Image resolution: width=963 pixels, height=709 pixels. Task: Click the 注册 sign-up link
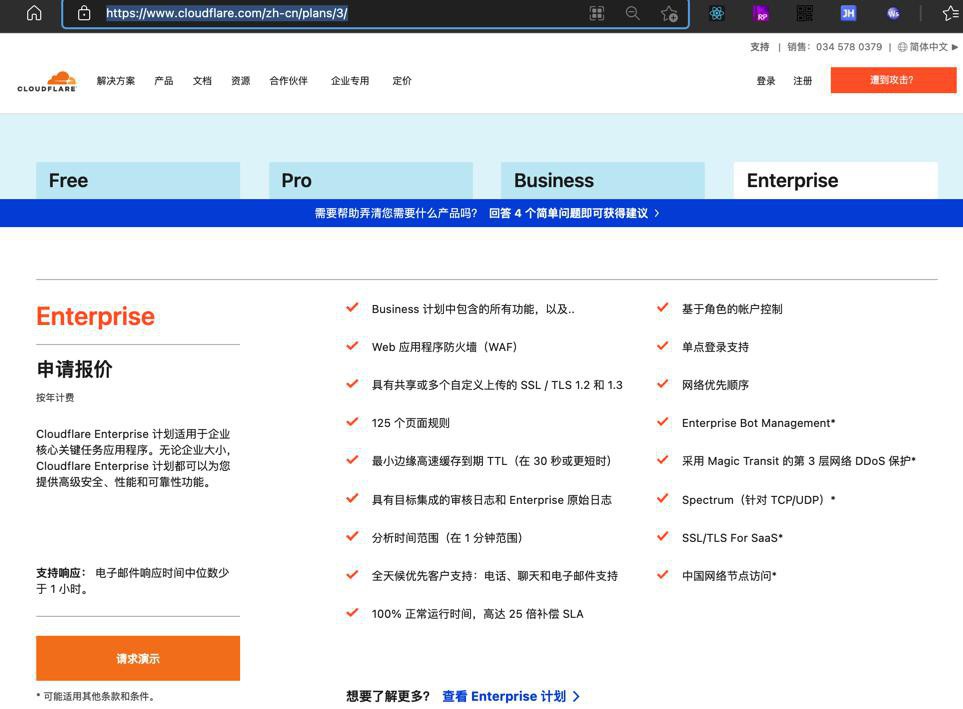click(x=803, y=80)
